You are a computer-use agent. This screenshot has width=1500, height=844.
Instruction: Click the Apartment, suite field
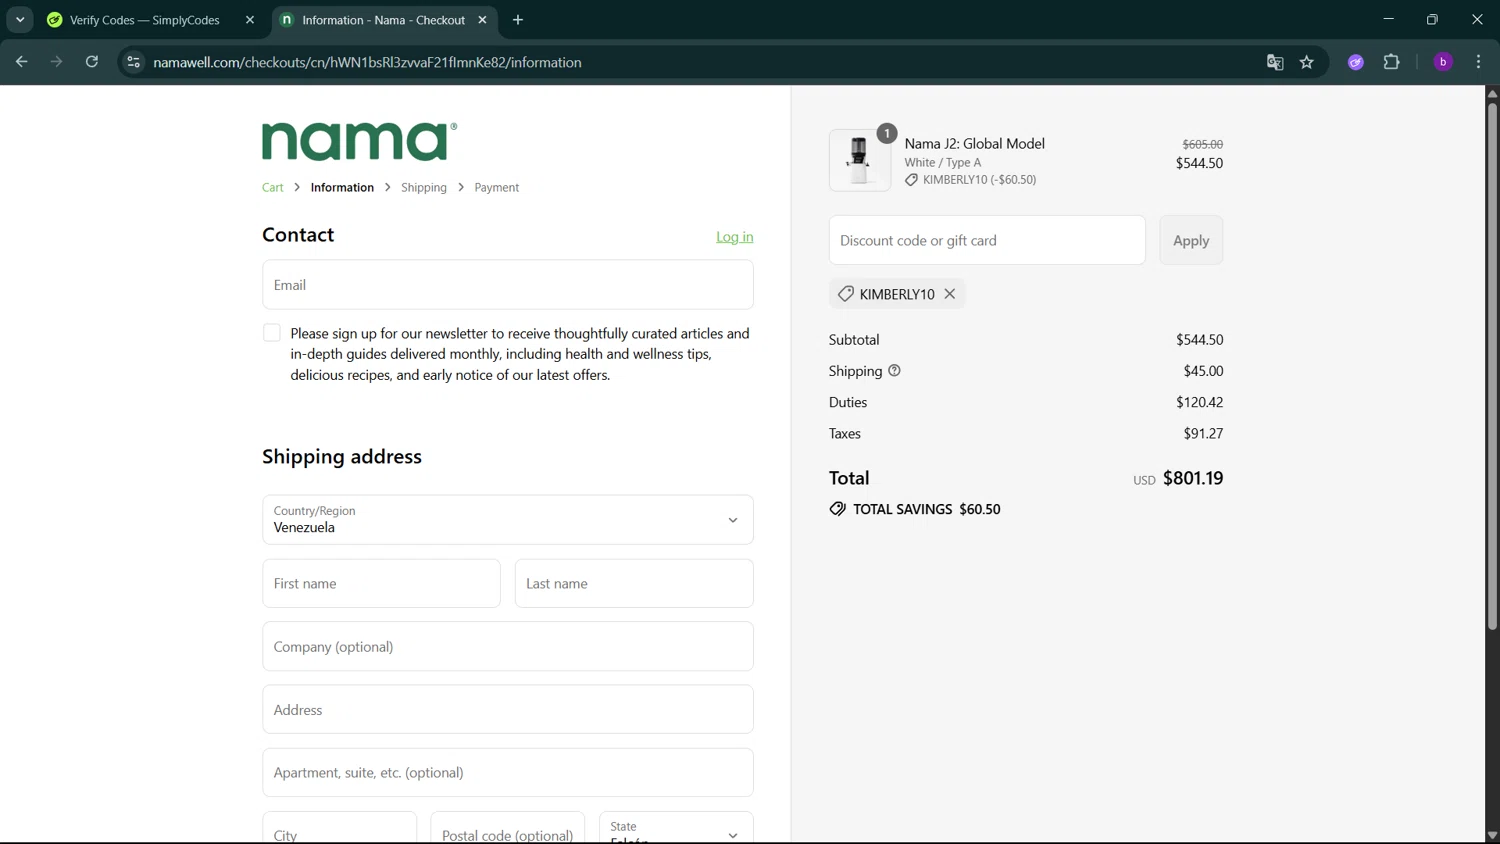pos(508,773)
